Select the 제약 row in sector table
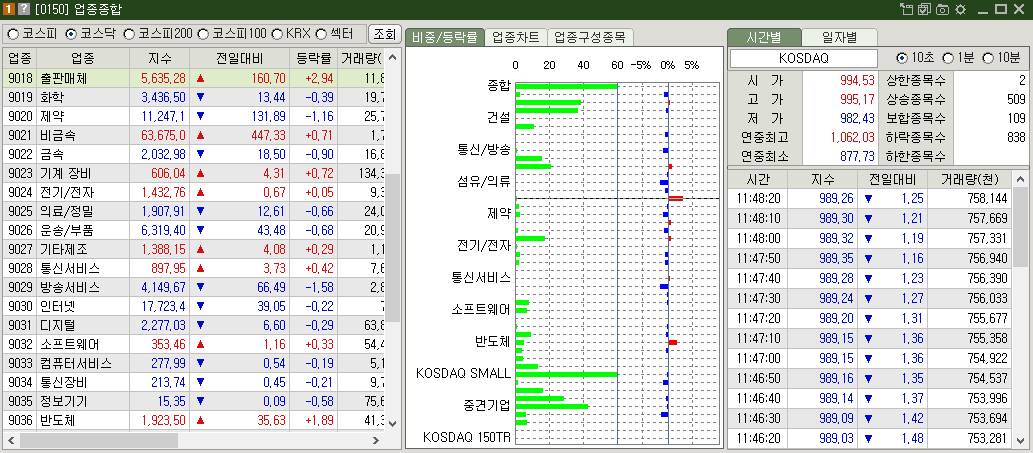 (194, 117)
